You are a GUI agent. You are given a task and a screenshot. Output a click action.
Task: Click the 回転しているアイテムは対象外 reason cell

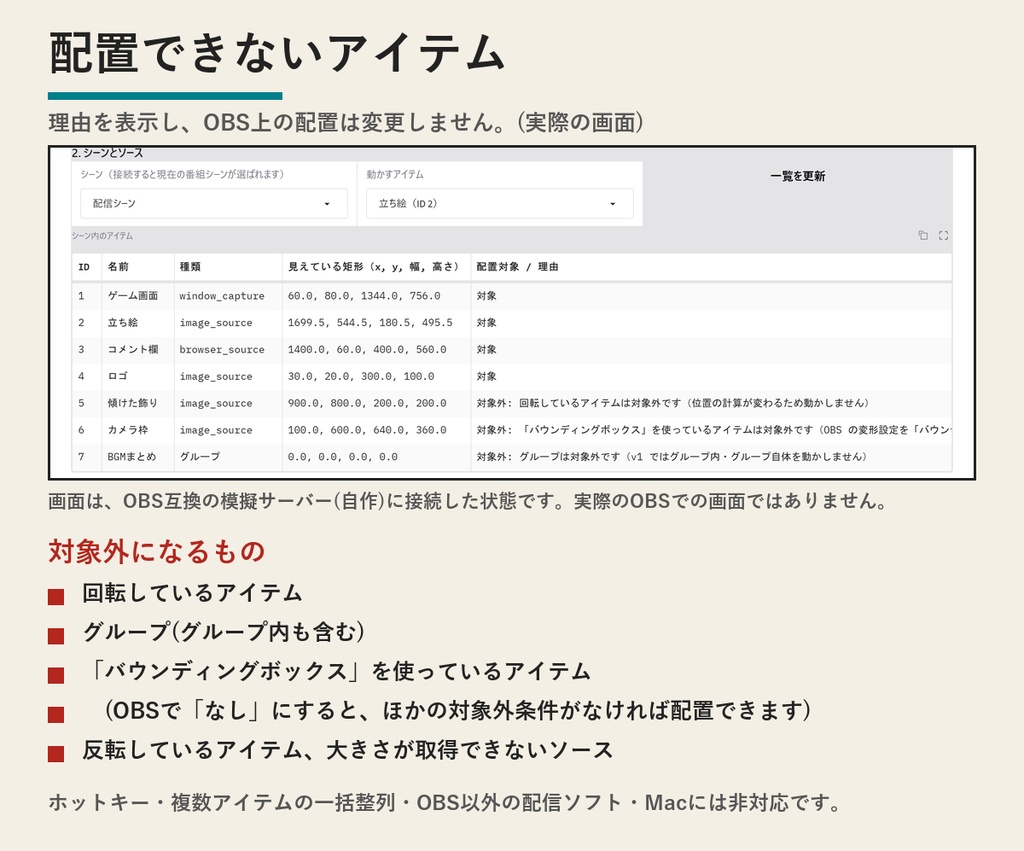pyautogui.click(x=711, y=403)
